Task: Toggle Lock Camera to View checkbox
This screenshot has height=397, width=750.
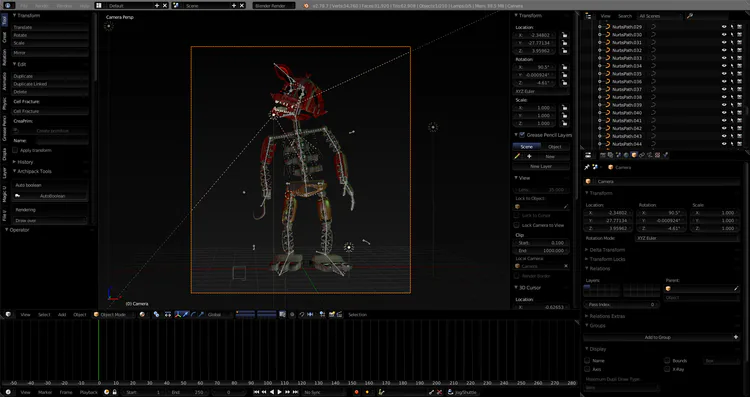Action: point(517,225)
